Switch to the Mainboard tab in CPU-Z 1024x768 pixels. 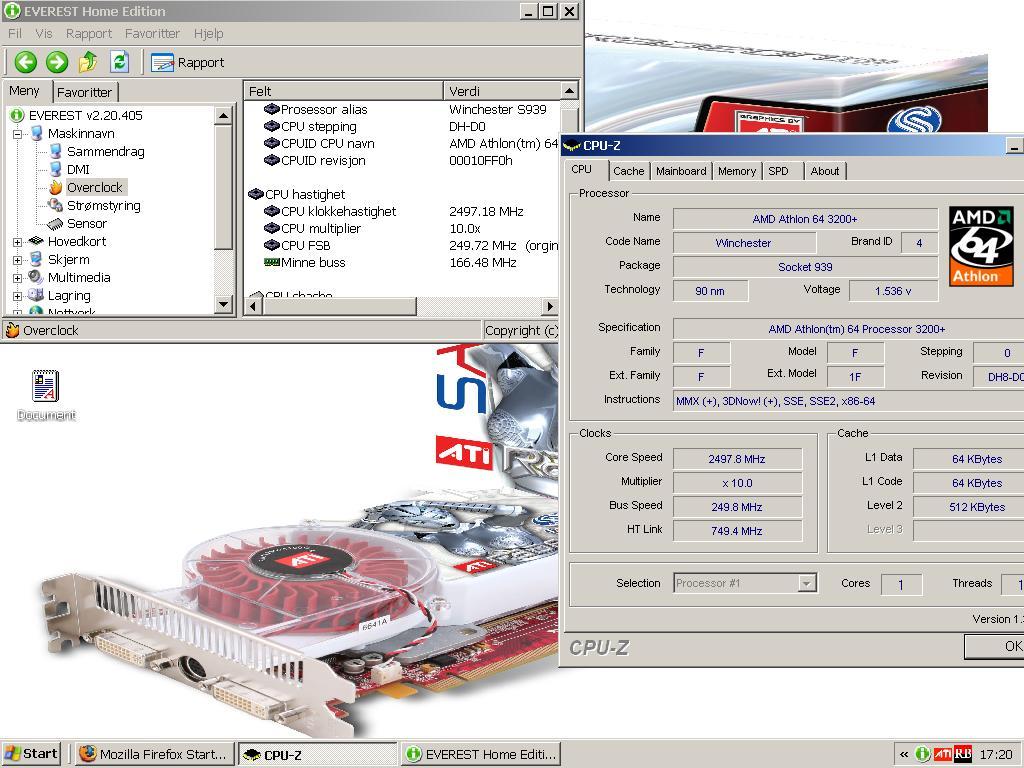click(681, 171)
